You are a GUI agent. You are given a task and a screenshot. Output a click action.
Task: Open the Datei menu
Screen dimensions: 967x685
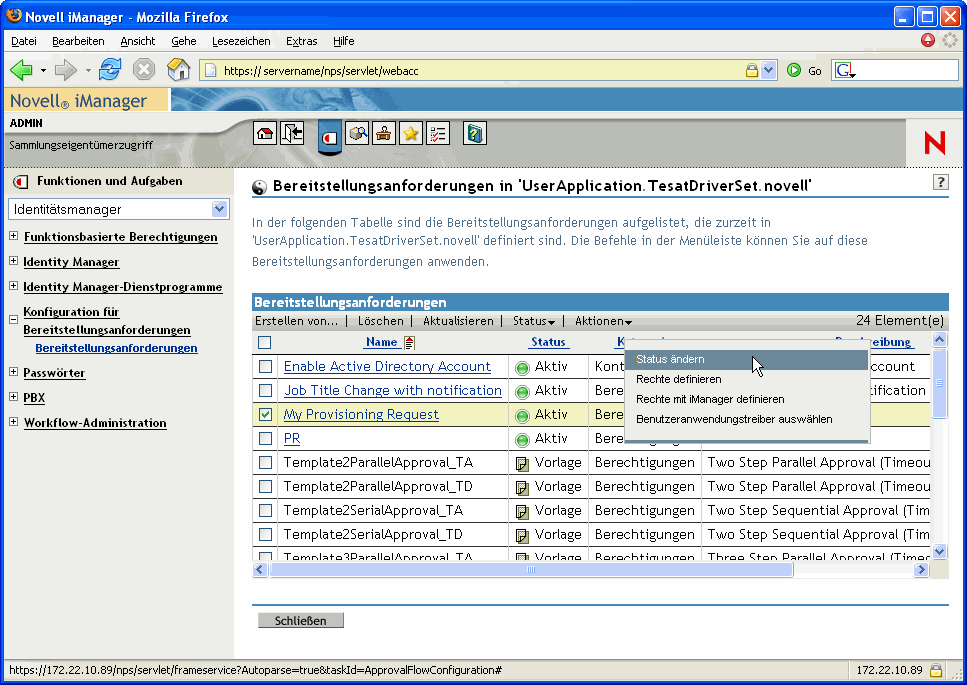[x=23, y=41]
